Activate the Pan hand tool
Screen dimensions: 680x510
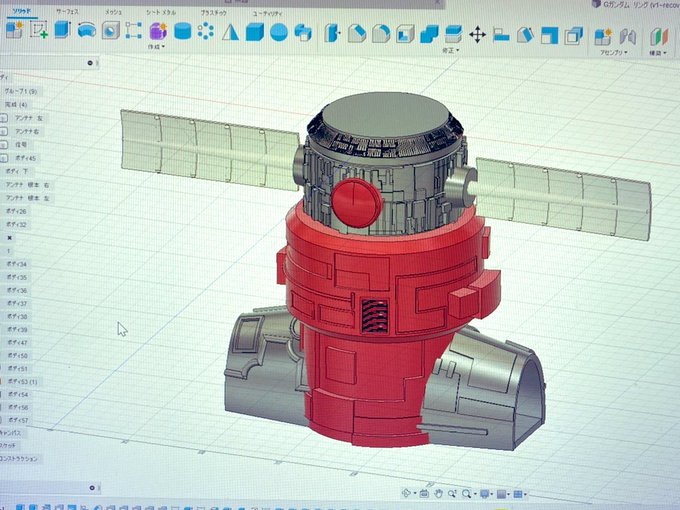[438, 494]
